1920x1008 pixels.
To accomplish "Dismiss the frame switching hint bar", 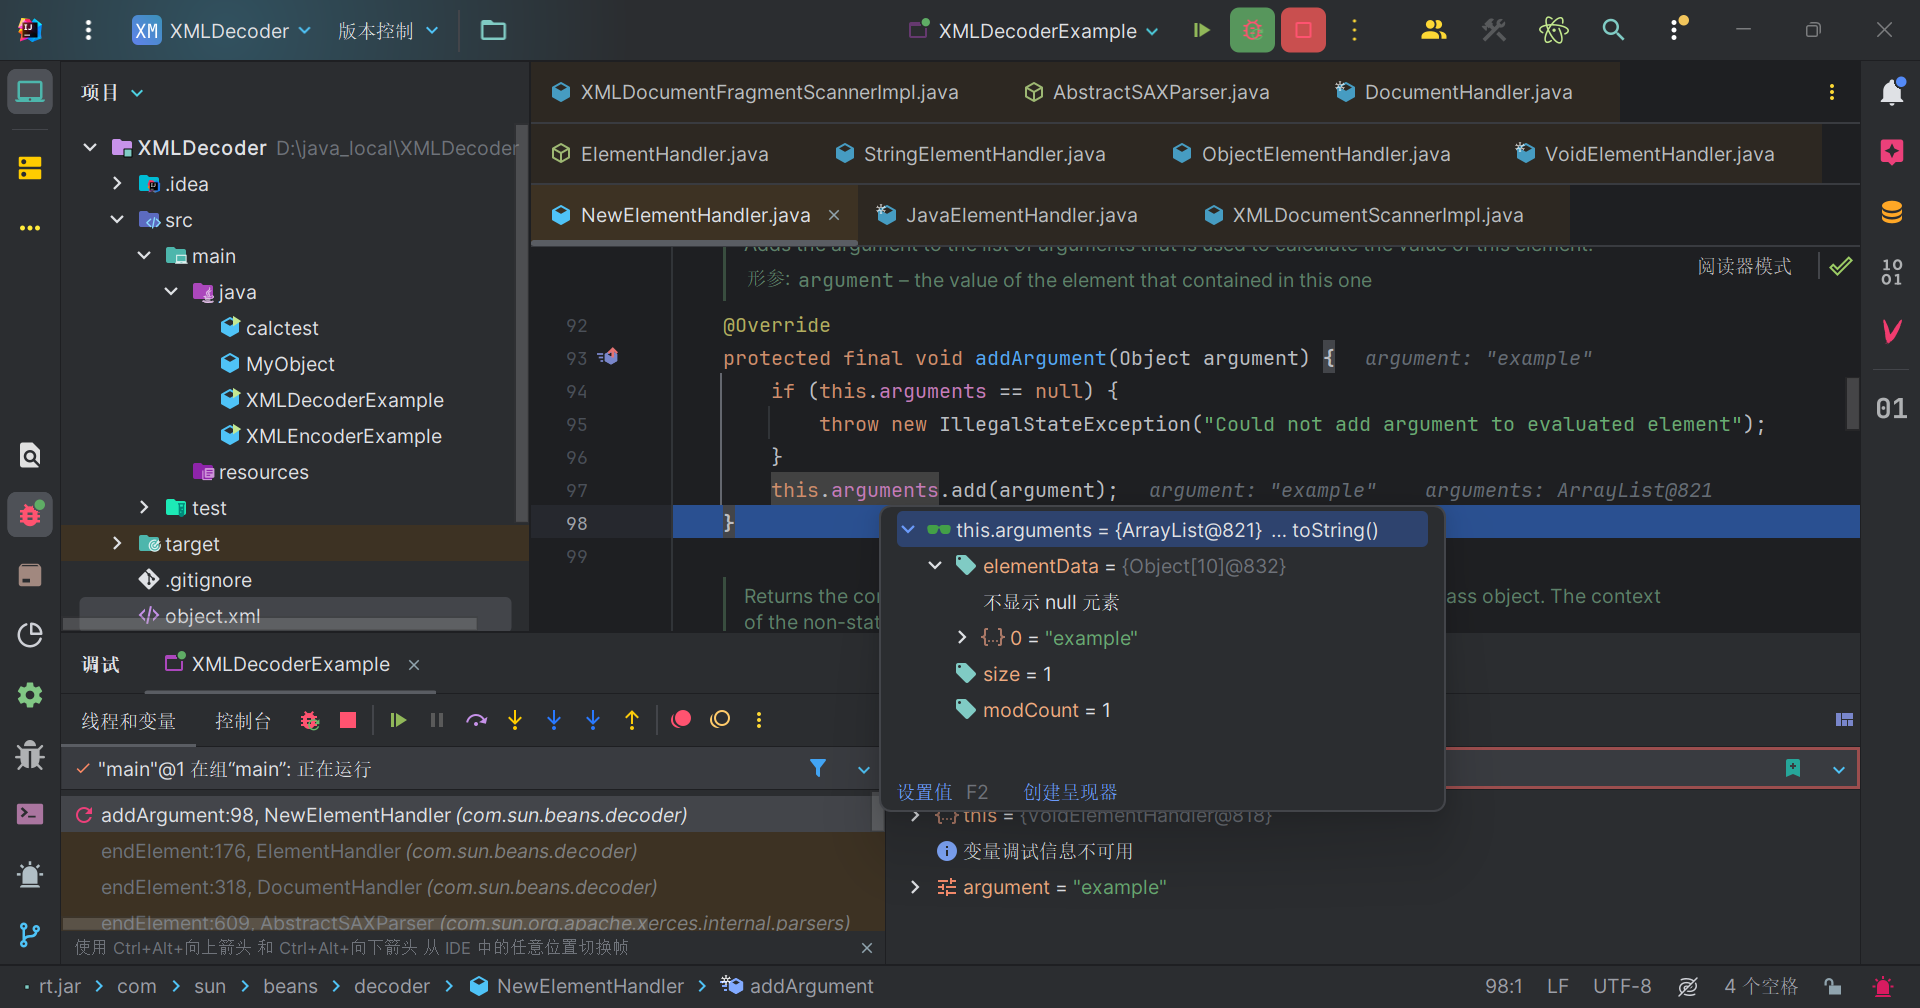I will (867, 947).
